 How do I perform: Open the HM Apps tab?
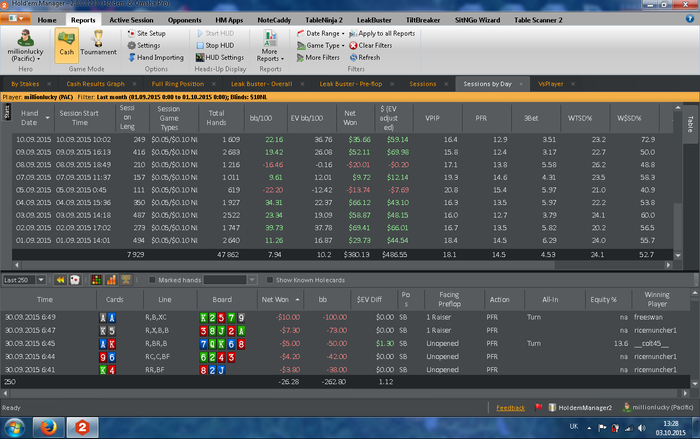229,20
